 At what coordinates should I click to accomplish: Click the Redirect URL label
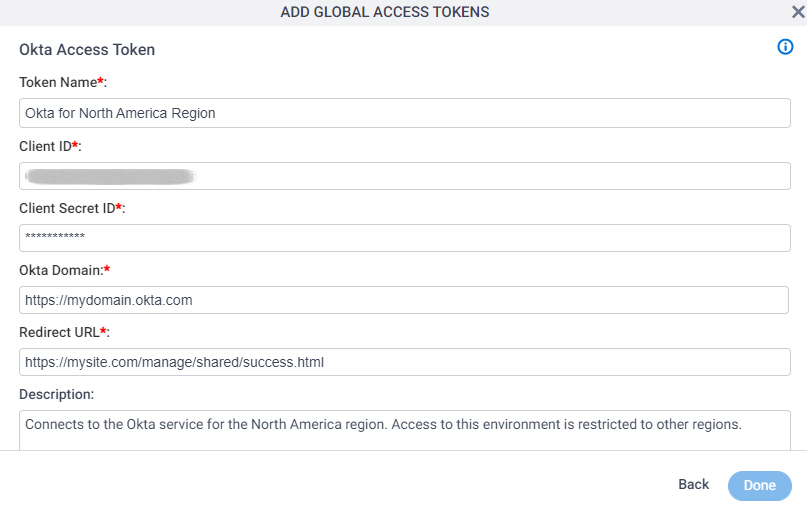coord(64,332)
